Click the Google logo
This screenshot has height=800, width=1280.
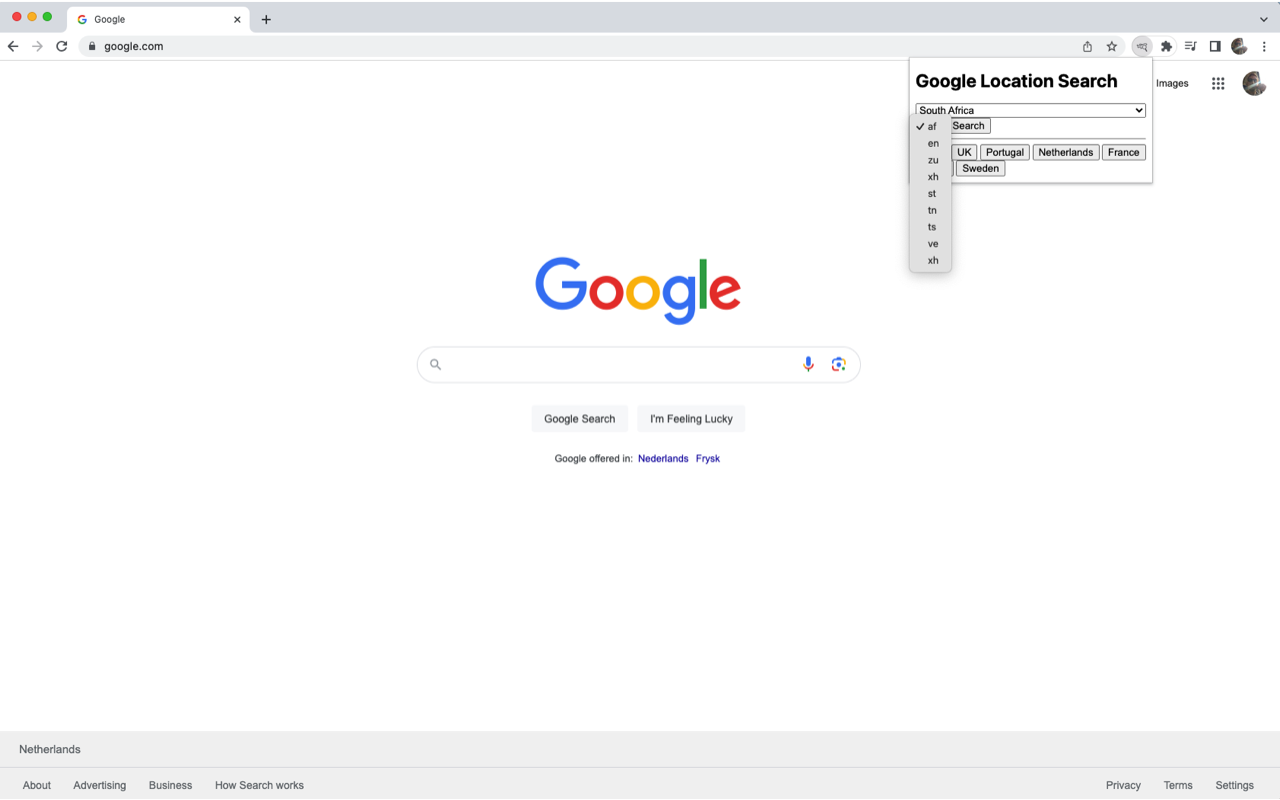(638, 290)
